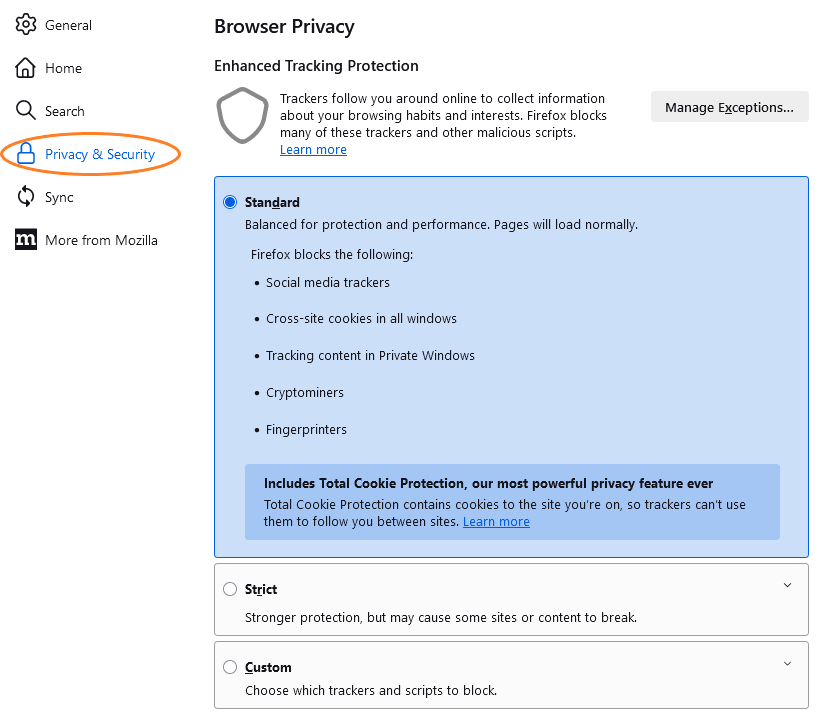Screen dimensions: 829x724
Task: Select the Strict protection radio button
Action: click(230, 589)
